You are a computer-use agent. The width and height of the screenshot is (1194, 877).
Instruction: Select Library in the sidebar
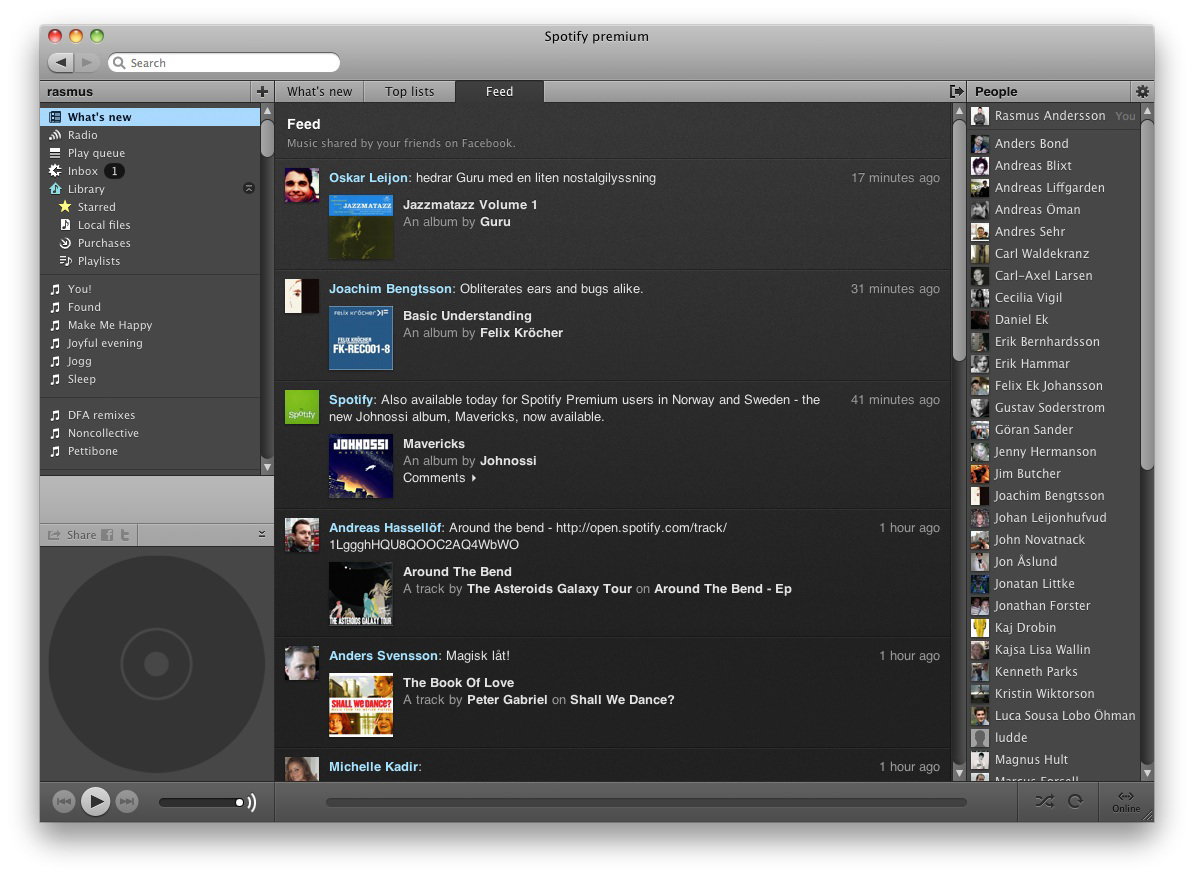149,189
